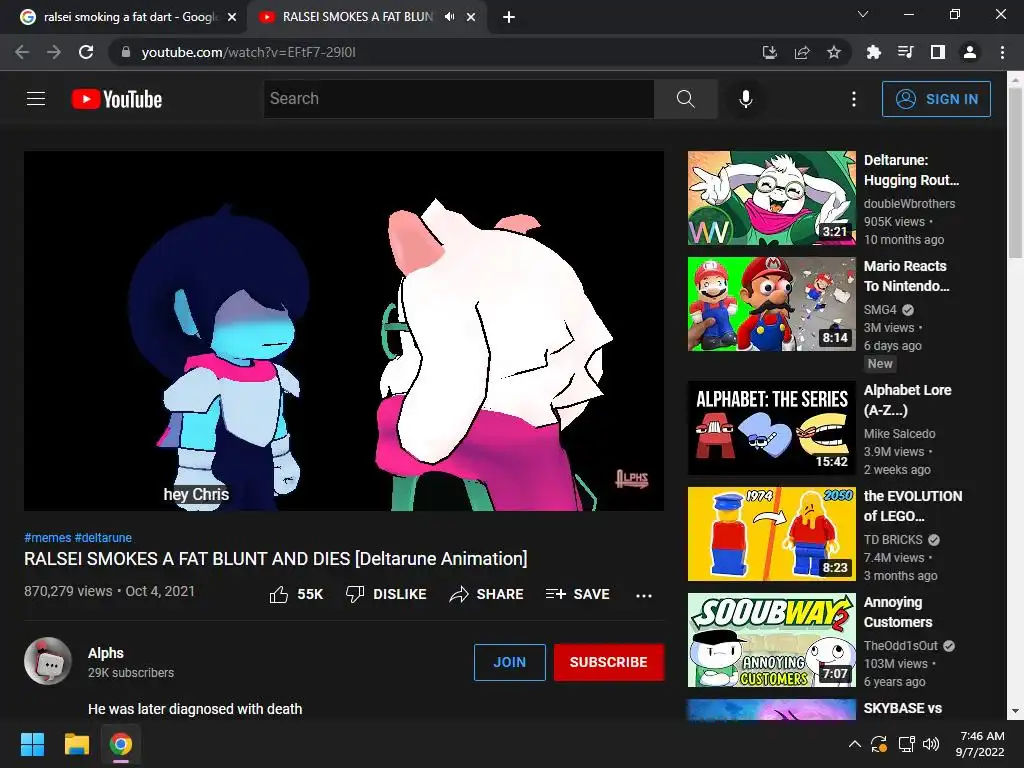Open Alphs channel name link
1024x768 pixels.
[106, 653]
